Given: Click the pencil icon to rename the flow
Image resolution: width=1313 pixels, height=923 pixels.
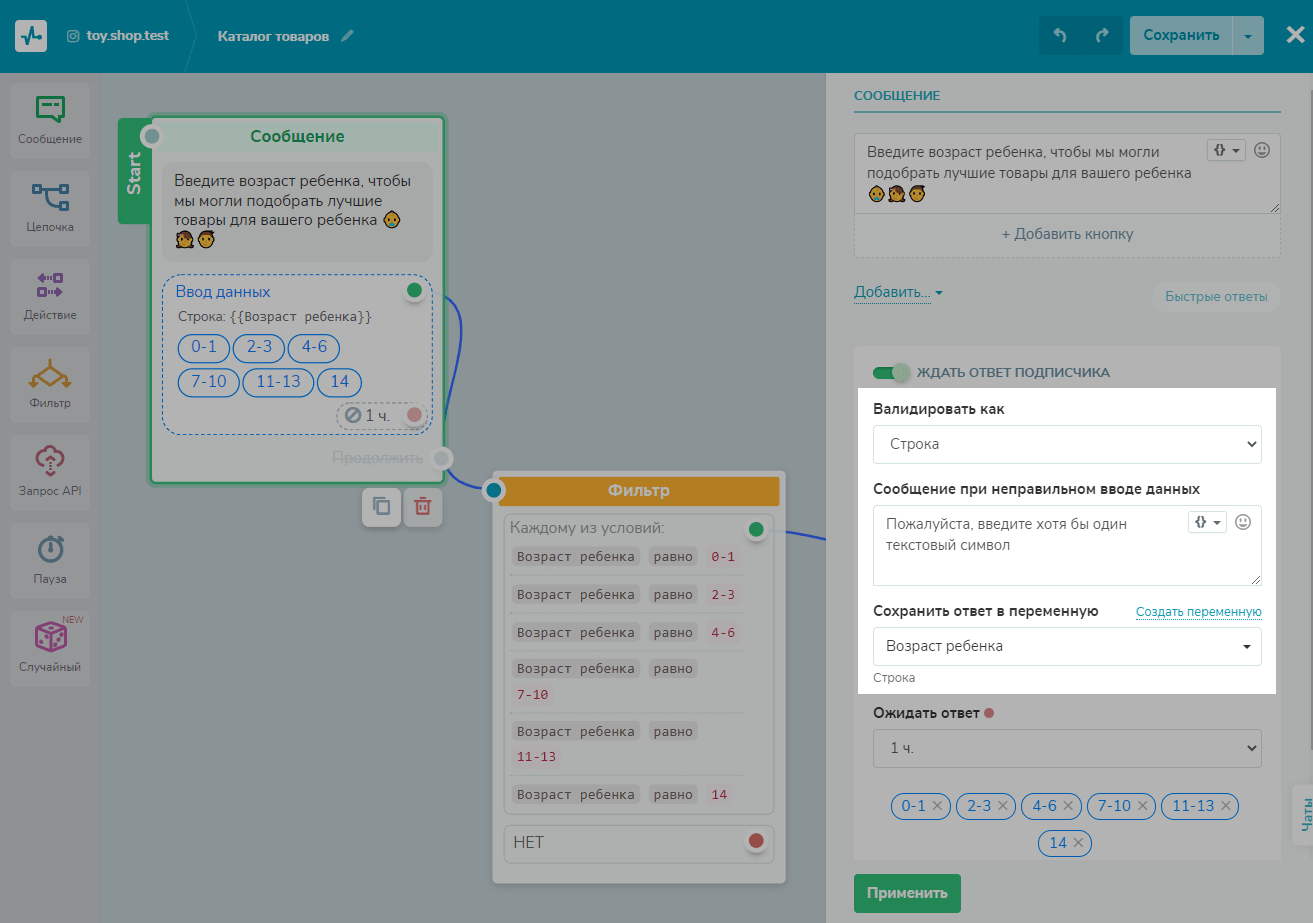Looking at the screenshot, I should coord(347,36).
